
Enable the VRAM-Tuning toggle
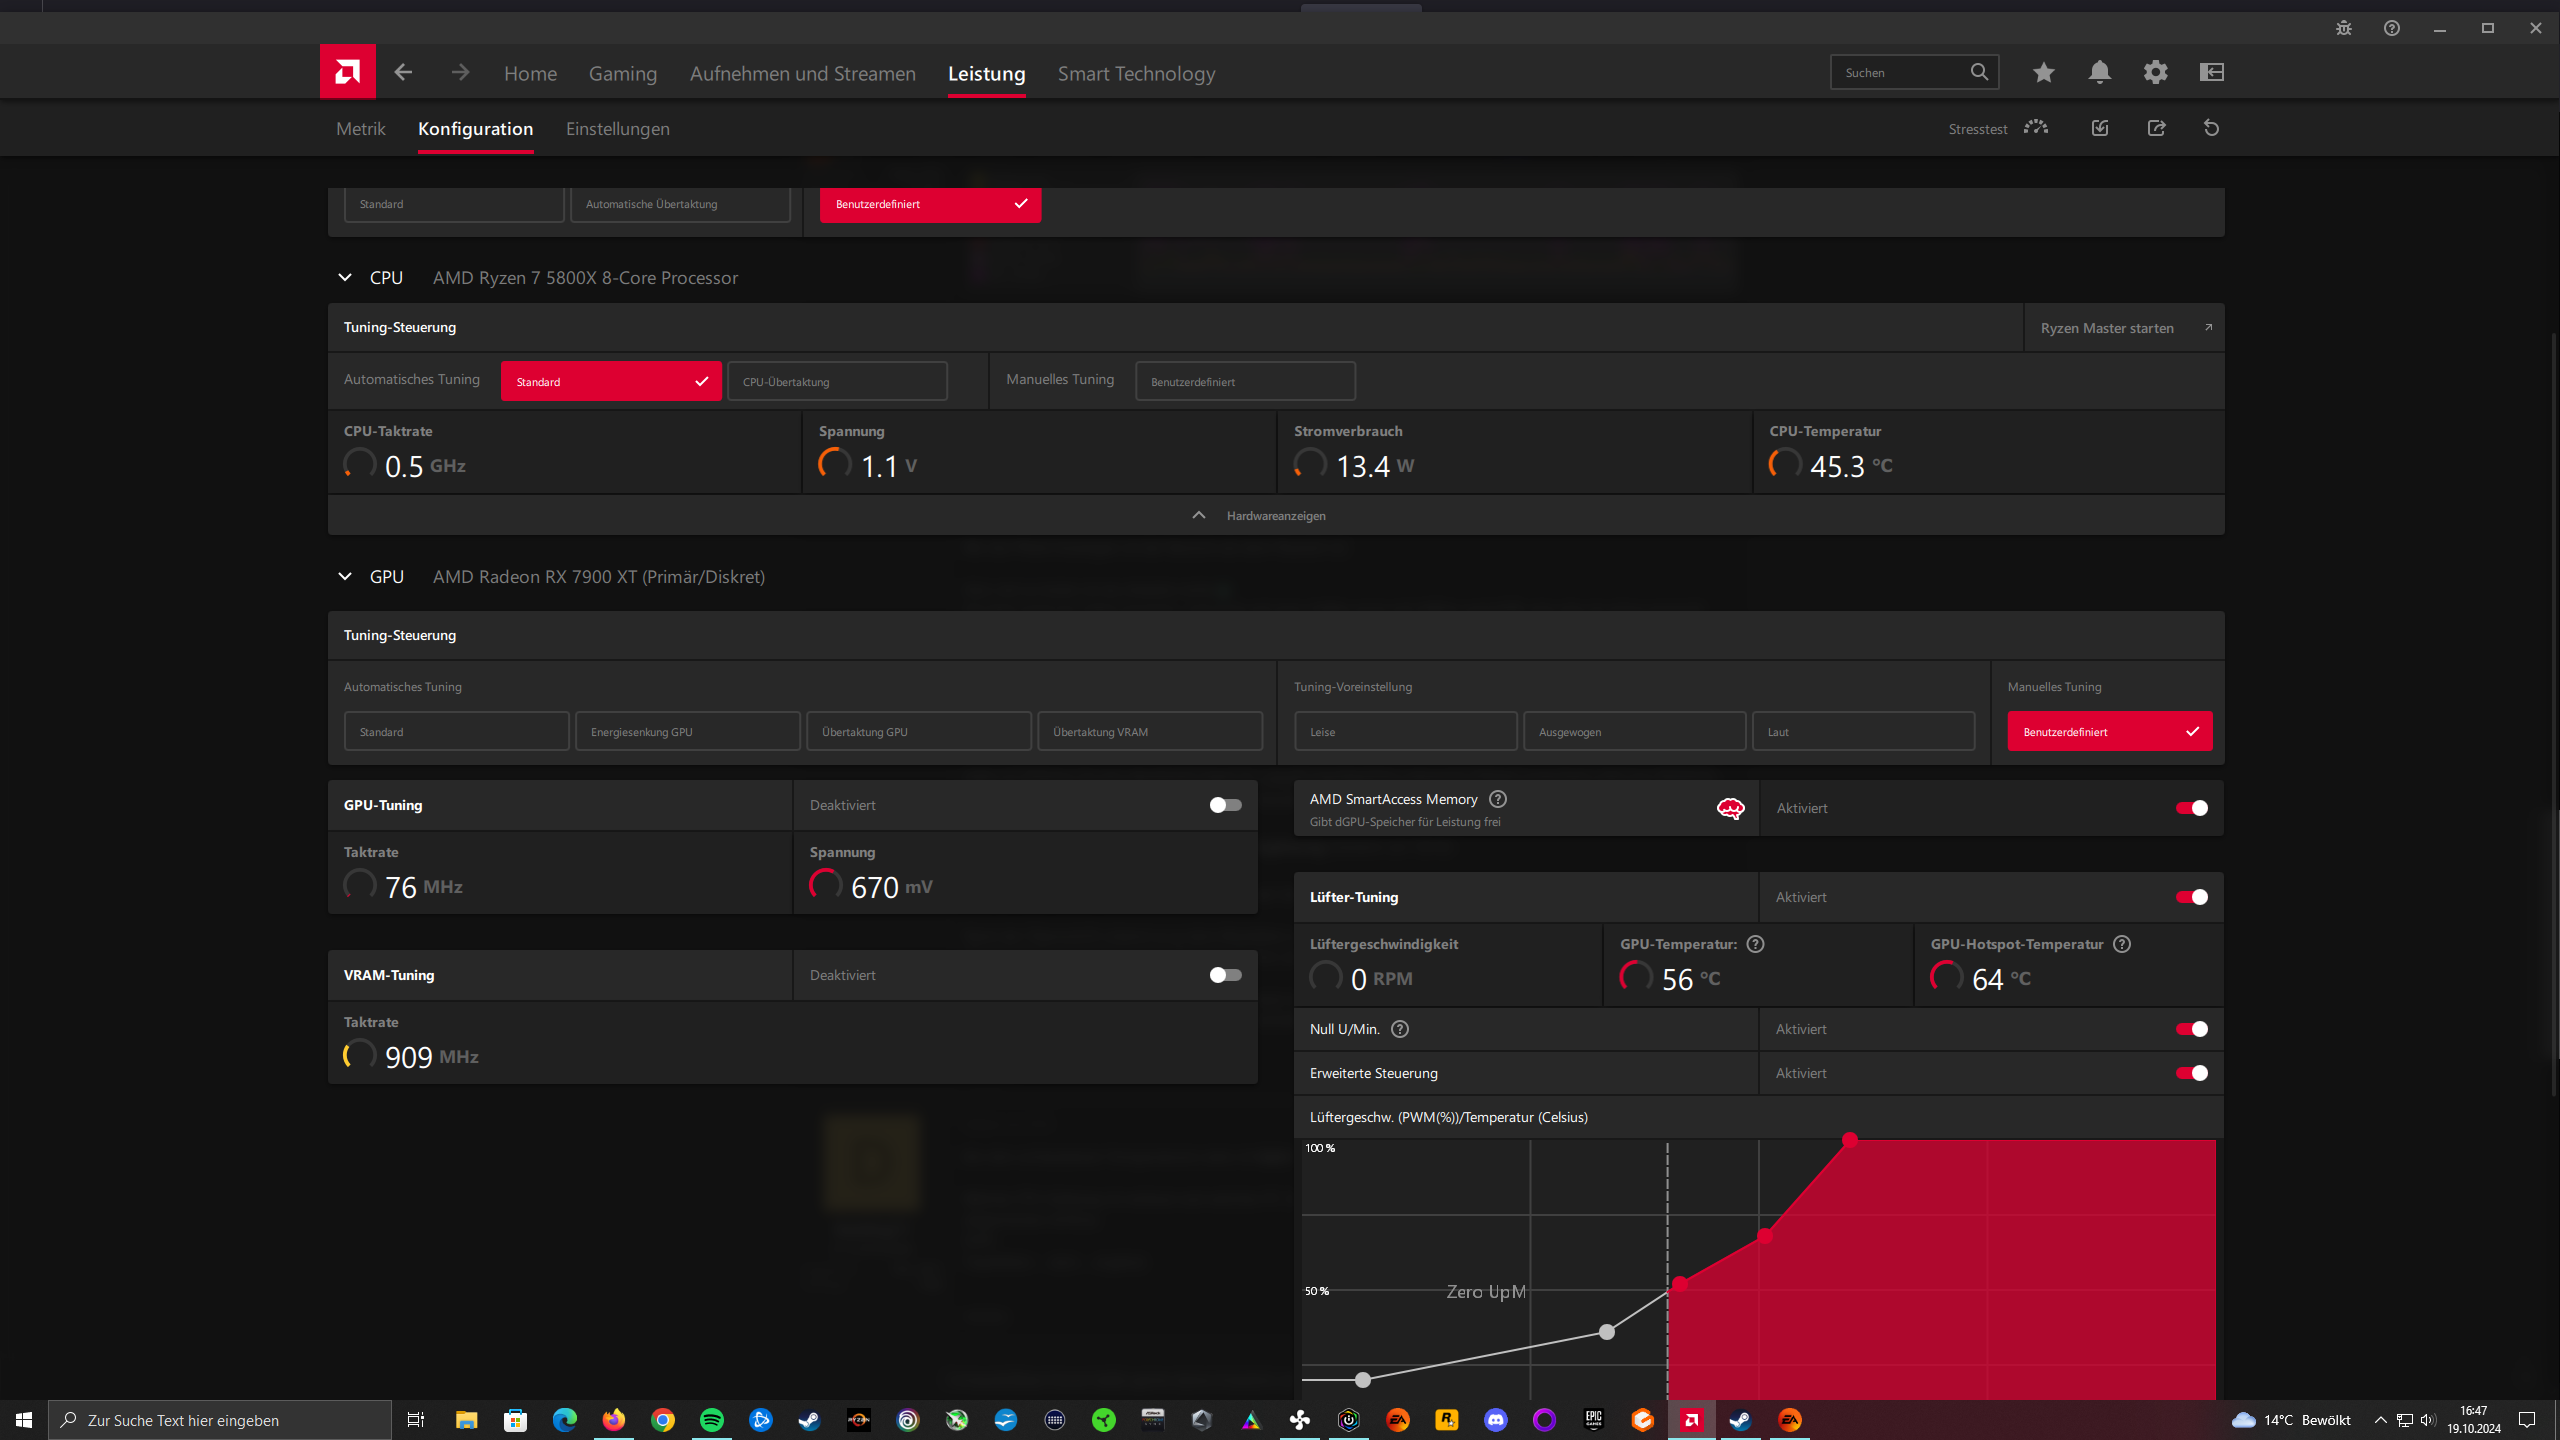(x=1225, y=975)
